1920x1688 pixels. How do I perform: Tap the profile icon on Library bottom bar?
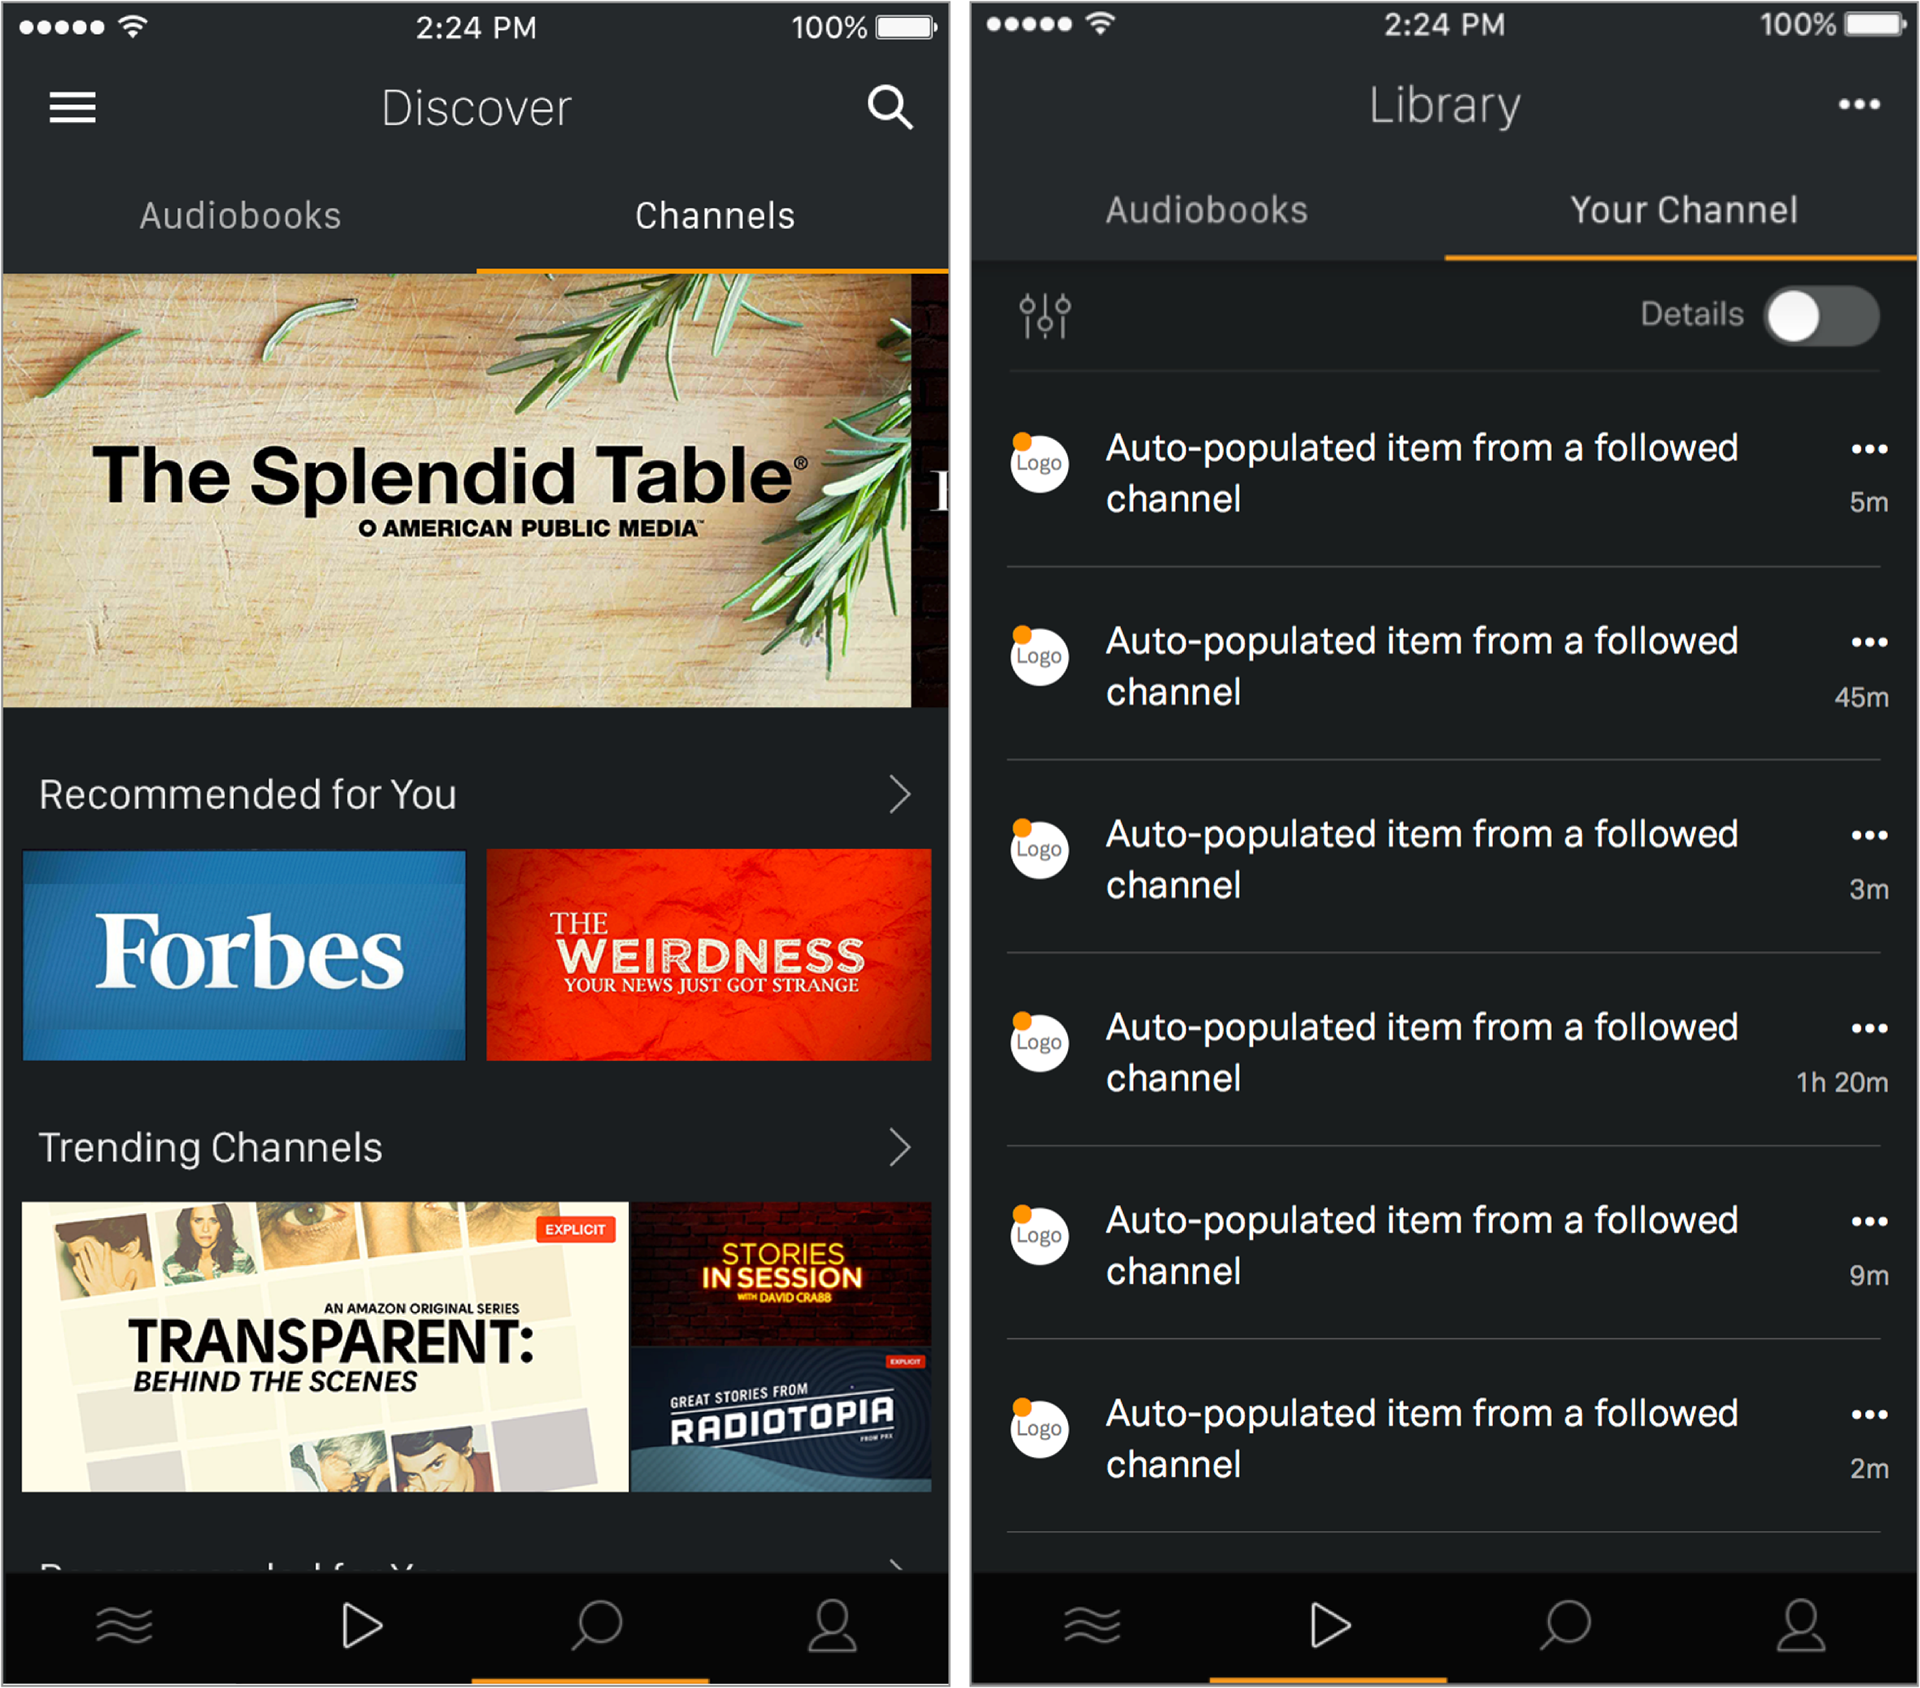click(1801, 1626)
